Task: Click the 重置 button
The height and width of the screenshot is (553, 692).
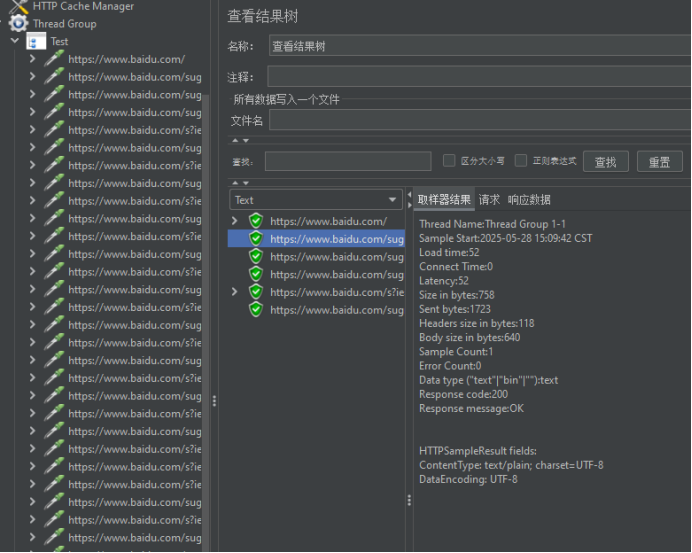Action: click(659, 162)
